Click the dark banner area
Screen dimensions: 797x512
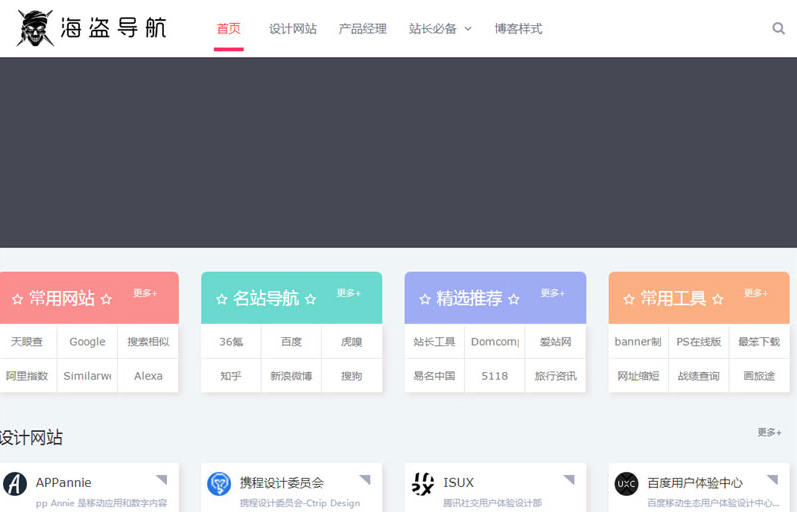tap(398, 153)
